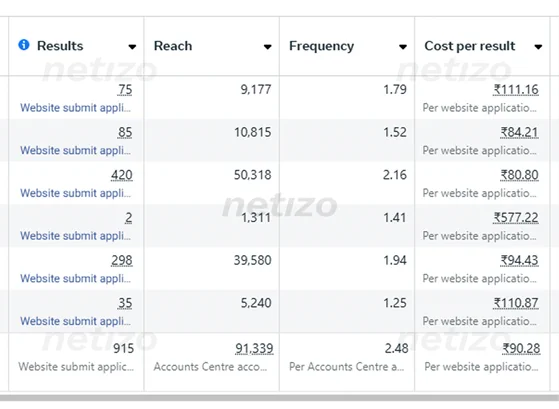This screenshot has width=559, height=409.
Task: Open the Frequency column dropdown arrow
Action: coord(403,47)
